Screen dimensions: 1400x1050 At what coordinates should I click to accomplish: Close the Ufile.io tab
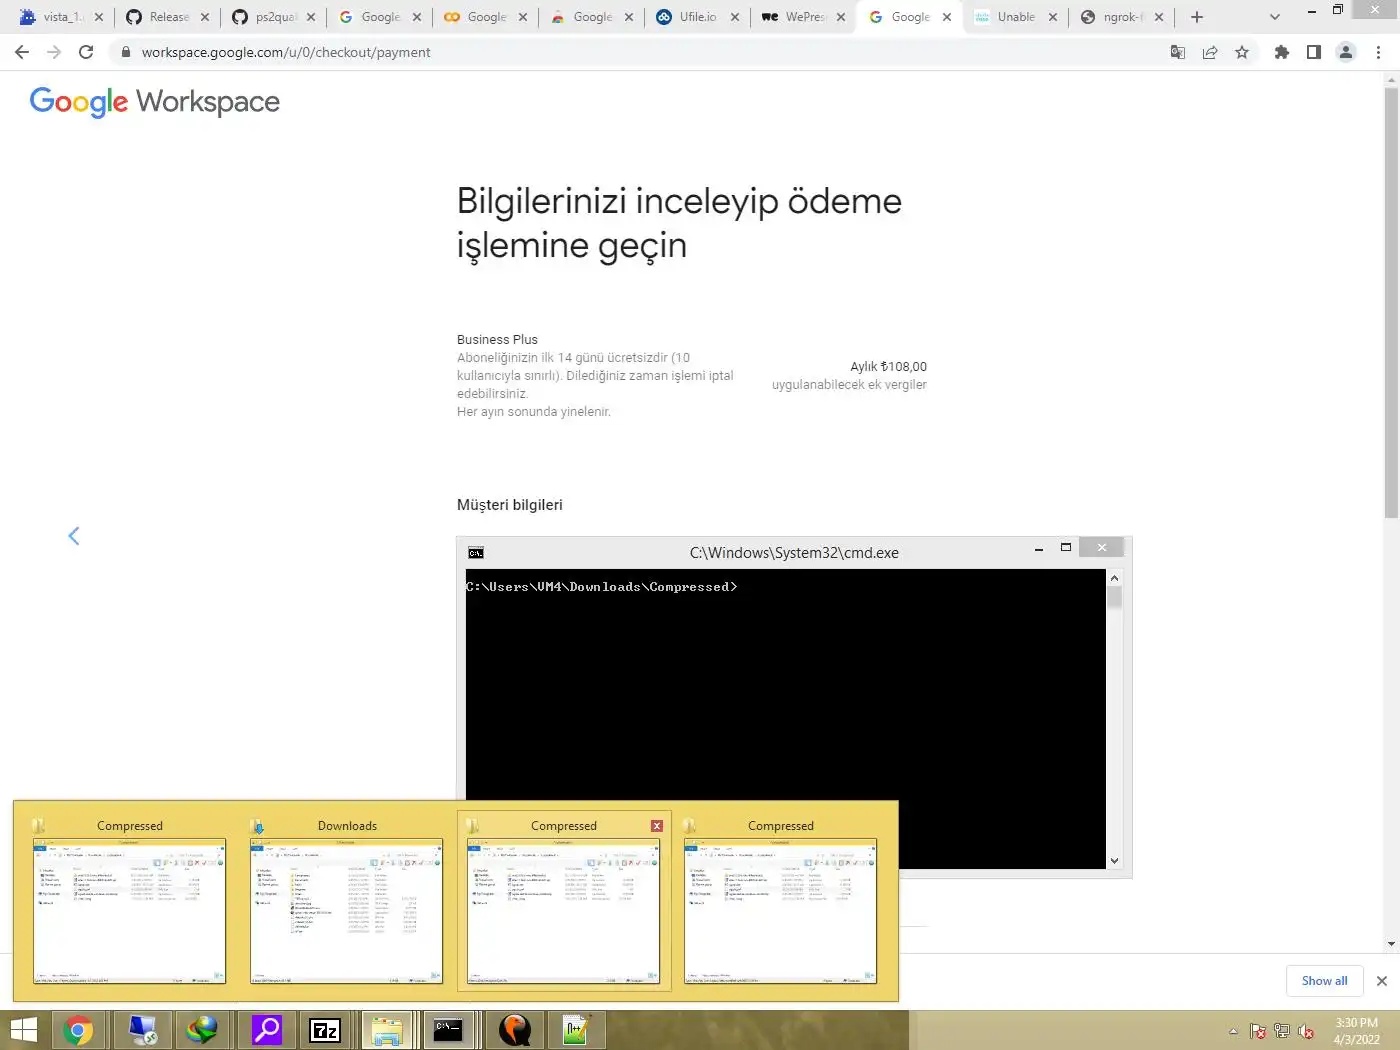click(734, 17)
